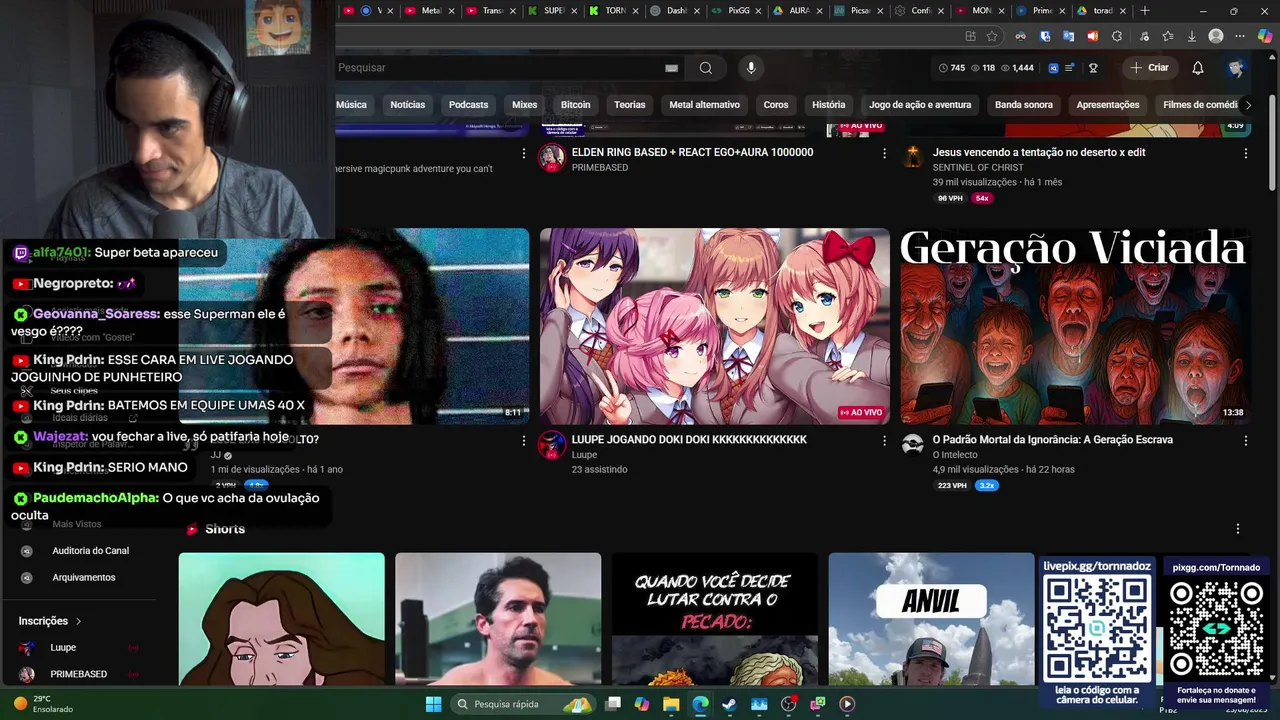Open options for Jesus vencendo a tentação video
Image resolution: width=1280 pixels, height=720 pixels.
[x=1245, y=153]
